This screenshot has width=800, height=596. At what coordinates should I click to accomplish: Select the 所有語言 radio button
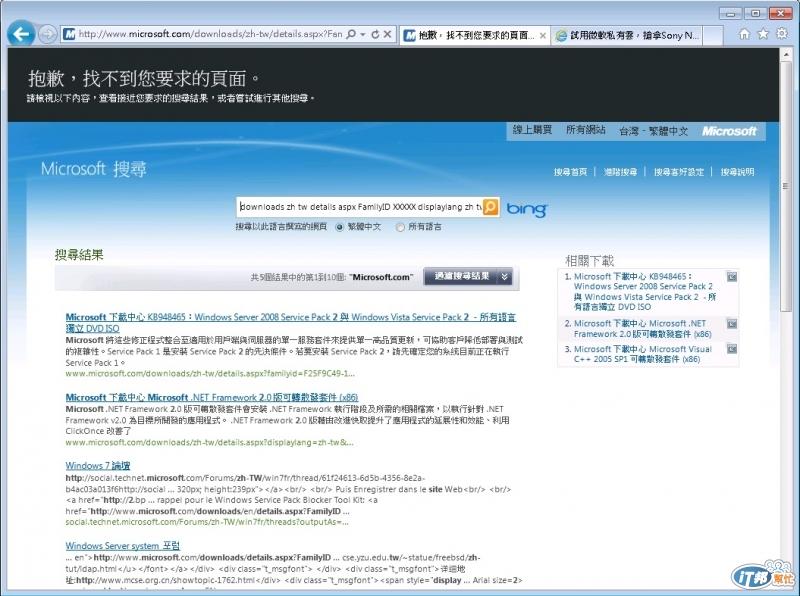401,227
